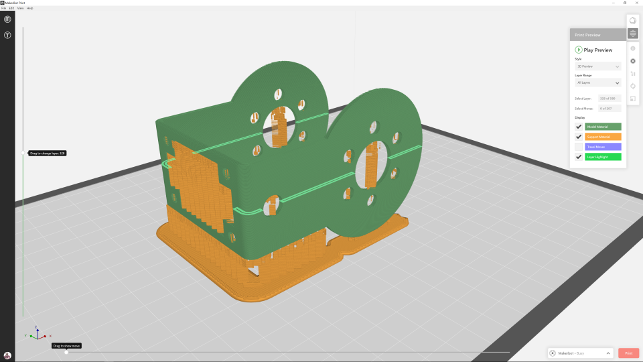This screenshot has width=643, height=362.
Task: Select the scale tool icon
Action: [633, 99]
